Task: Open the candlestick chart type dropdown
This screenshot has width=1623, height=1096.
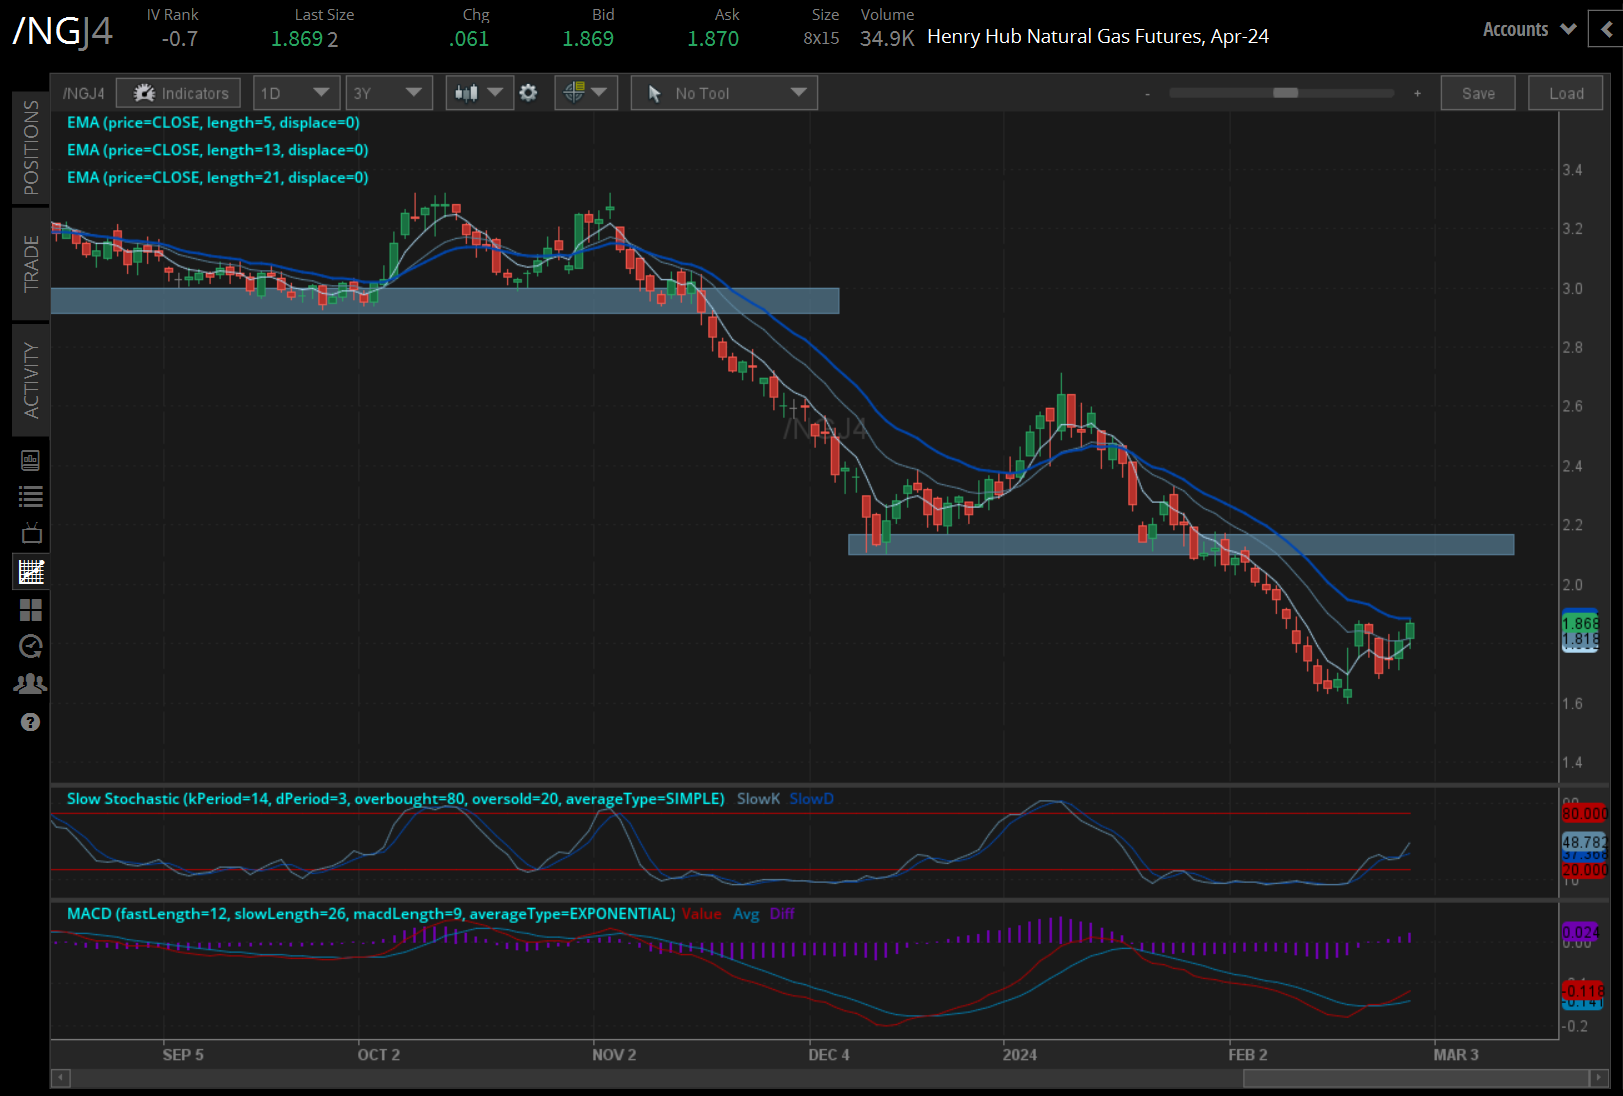Action: pos(478,93)
